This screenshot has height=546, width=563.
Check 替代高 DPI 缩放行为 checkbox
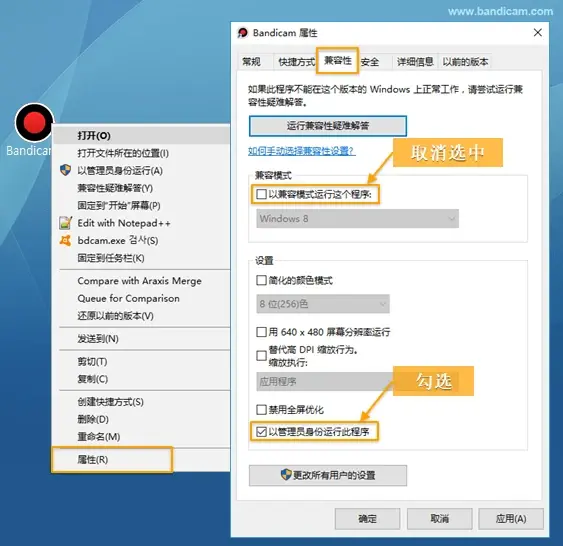tap(261, 356)
